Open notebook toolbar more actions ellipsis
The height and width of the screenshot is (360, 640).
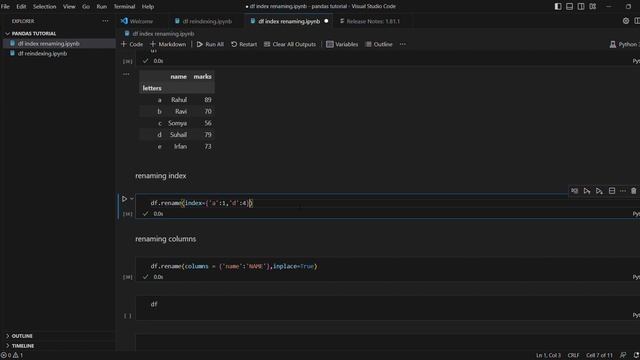click(x=403, y=44)
